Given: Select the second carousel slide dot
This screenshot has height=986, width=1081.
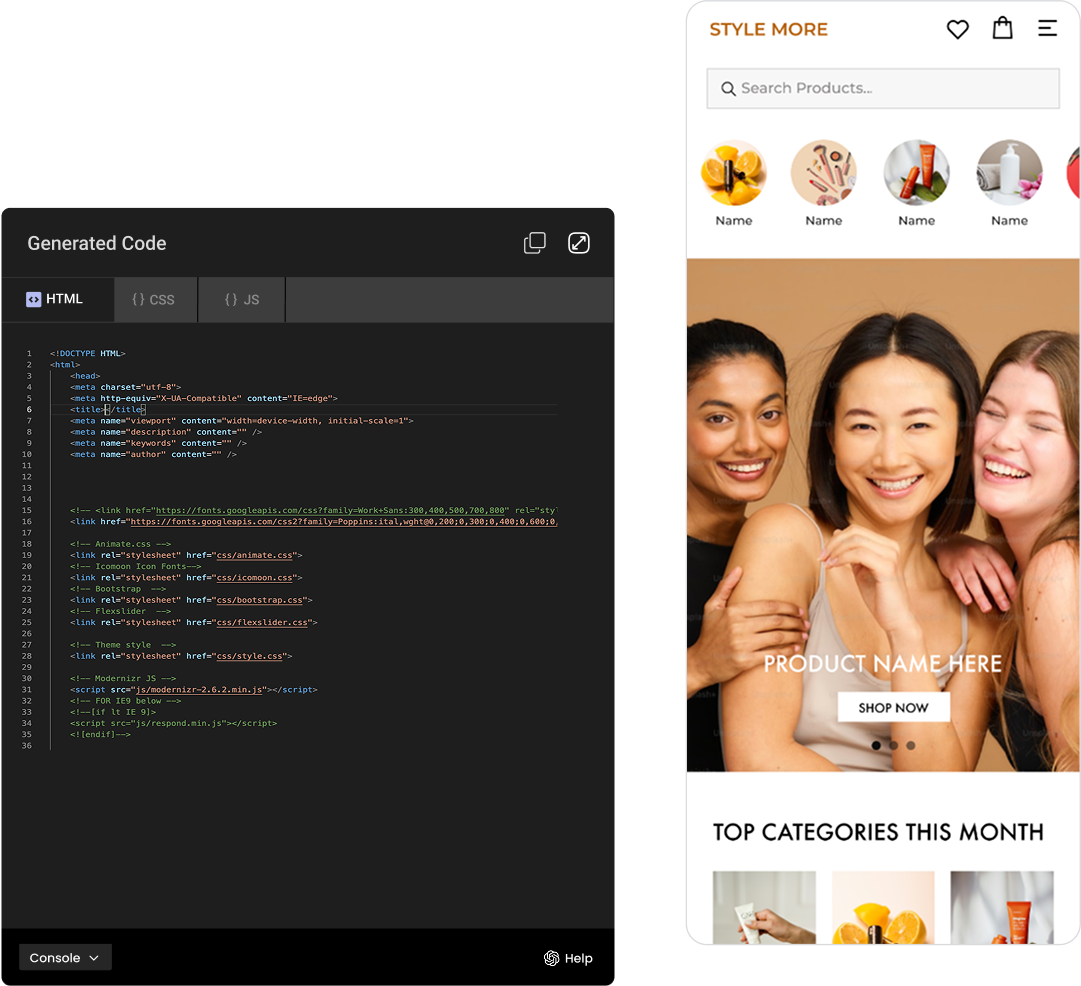Looking at the screenshot, I should point(894,745).
